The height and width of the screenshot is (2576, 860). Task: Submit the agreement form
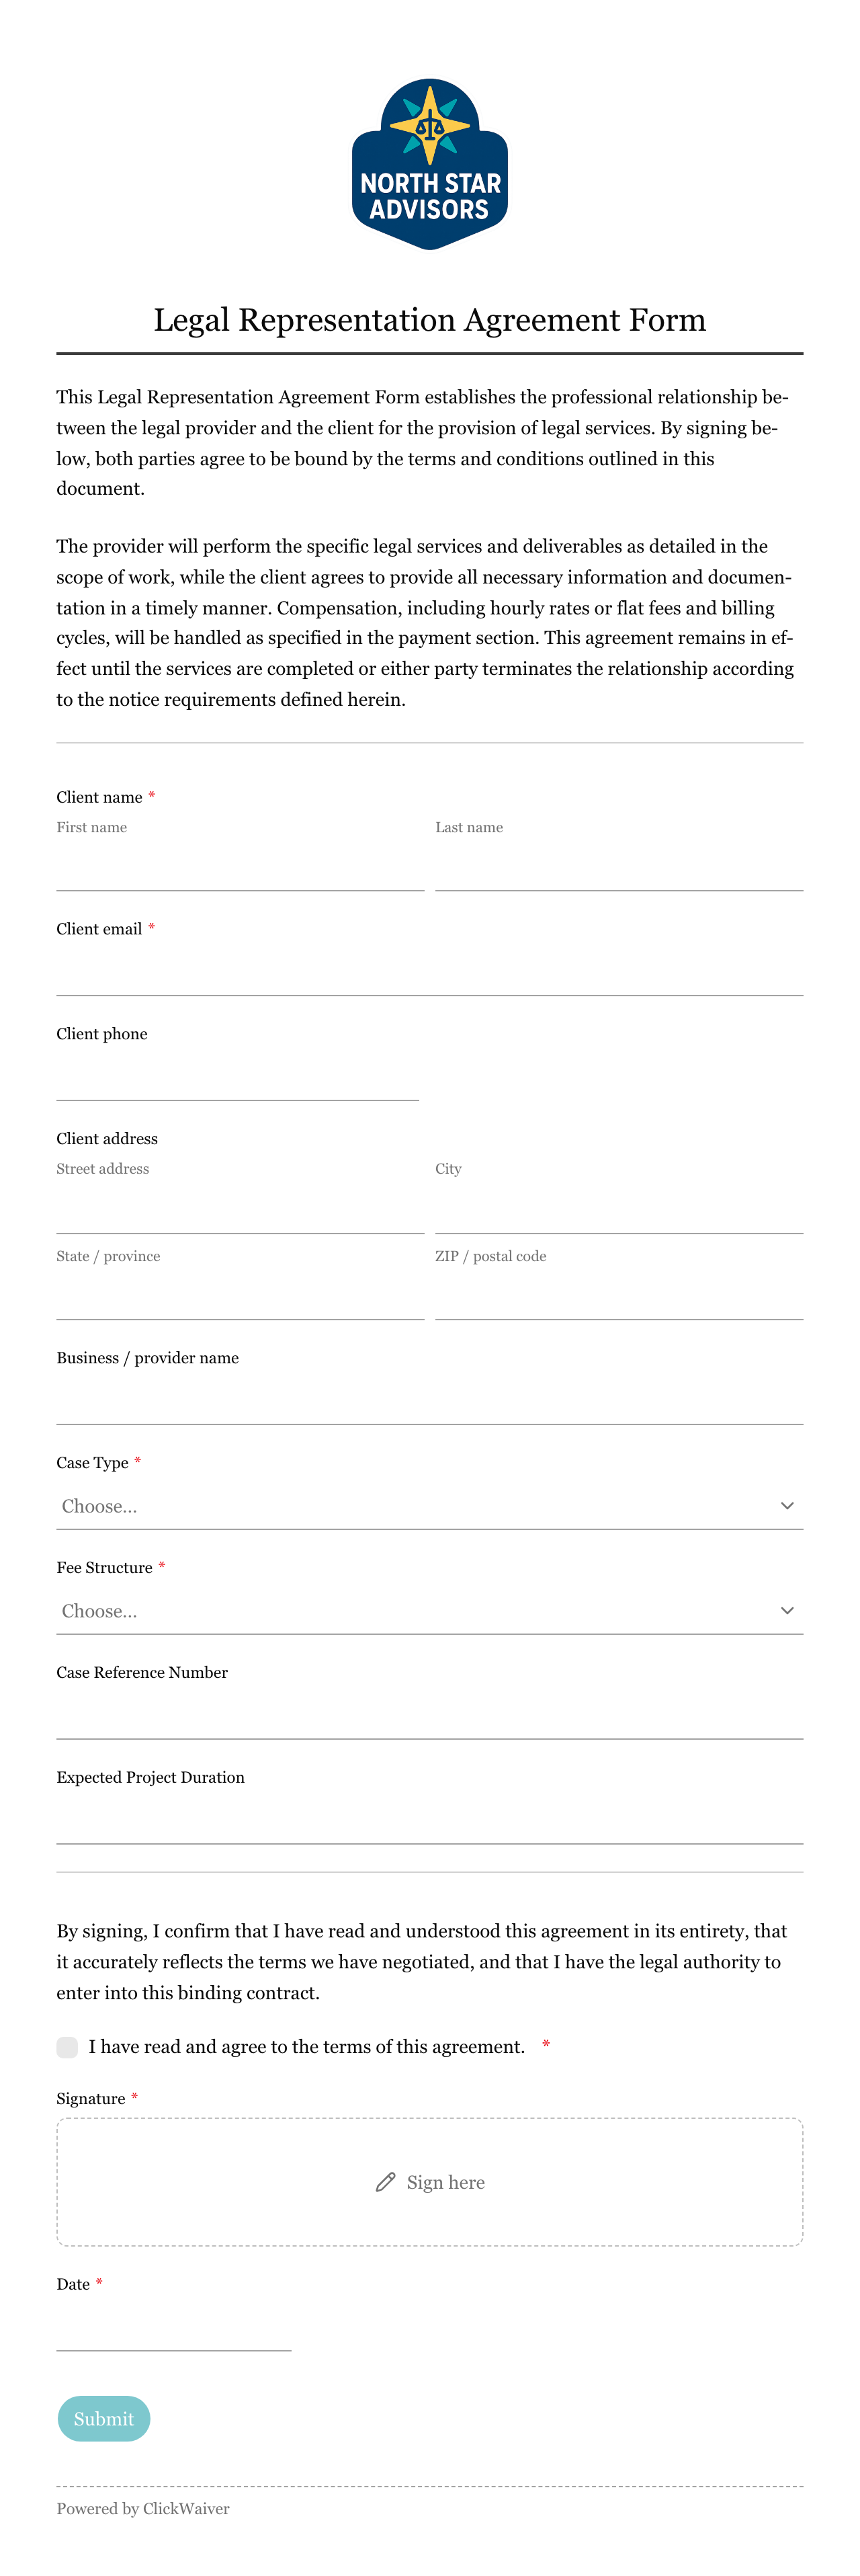click(104, 2419)
